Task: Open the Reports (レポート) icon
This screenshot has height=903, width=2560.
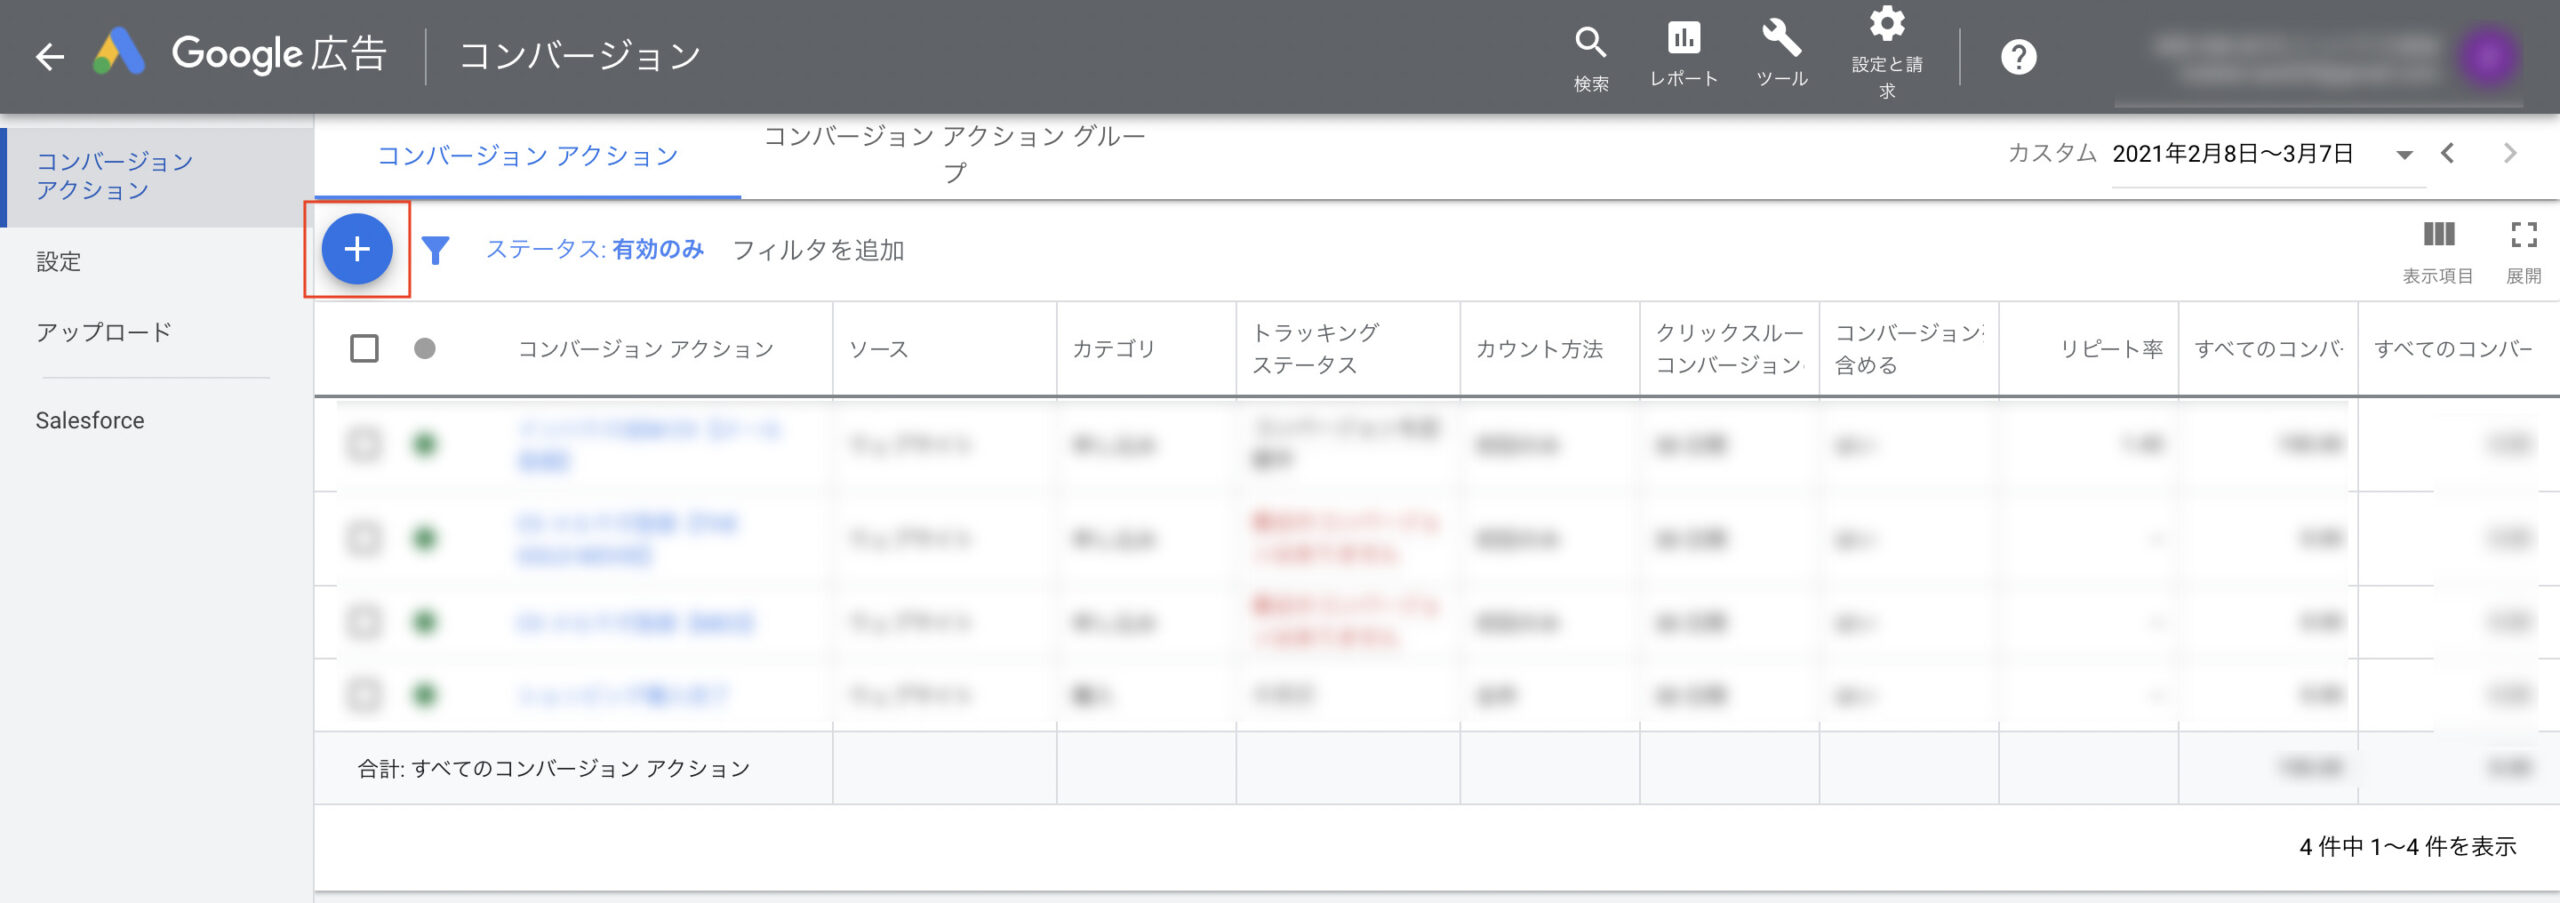Action: pyautogui.click(x=1683, y=39)
